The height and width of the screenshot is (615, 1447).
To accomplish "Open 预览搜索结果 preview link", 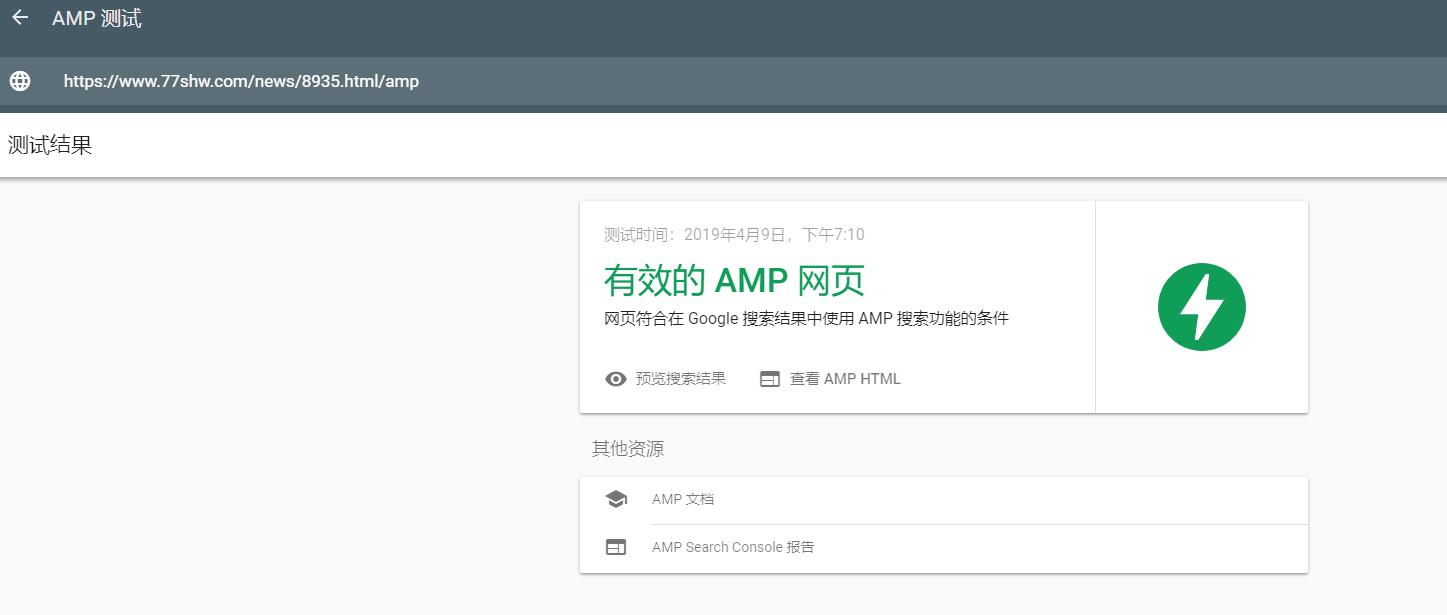I will 680,379.
